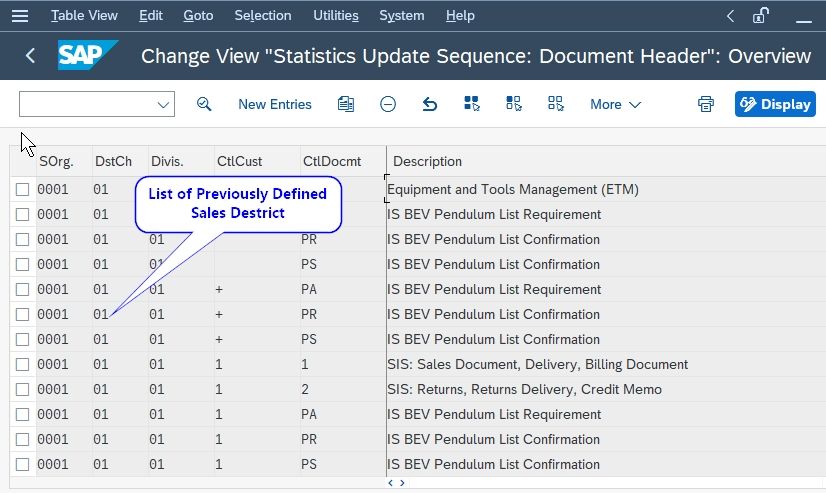Expand the More toolbar menu
Screen dimensions: 826x493
pyautogui.click(x=615, y=104)
